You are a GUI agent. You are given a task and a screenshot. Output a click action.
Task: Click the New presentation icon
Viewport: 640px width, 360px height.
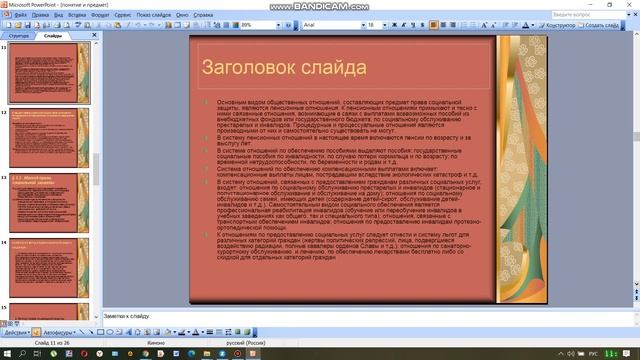8,25
